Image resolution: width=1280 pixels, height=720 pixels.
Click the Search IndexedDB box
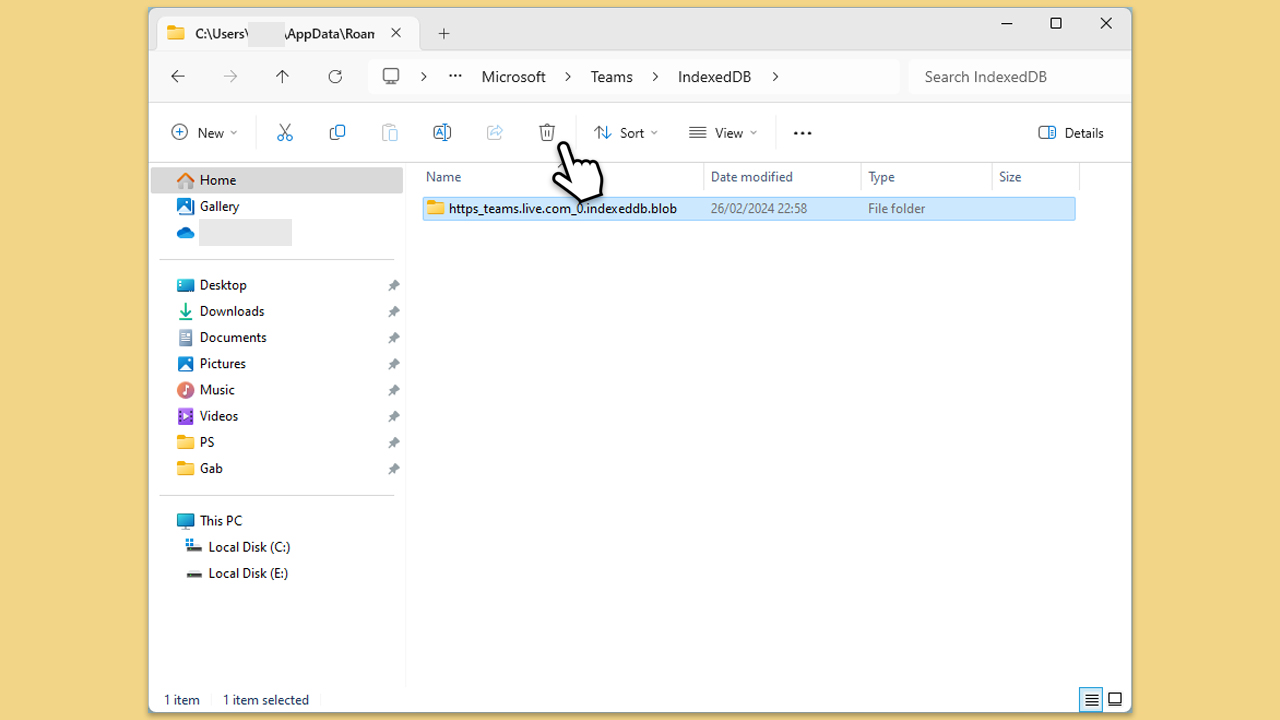(x=1019, y=77)
